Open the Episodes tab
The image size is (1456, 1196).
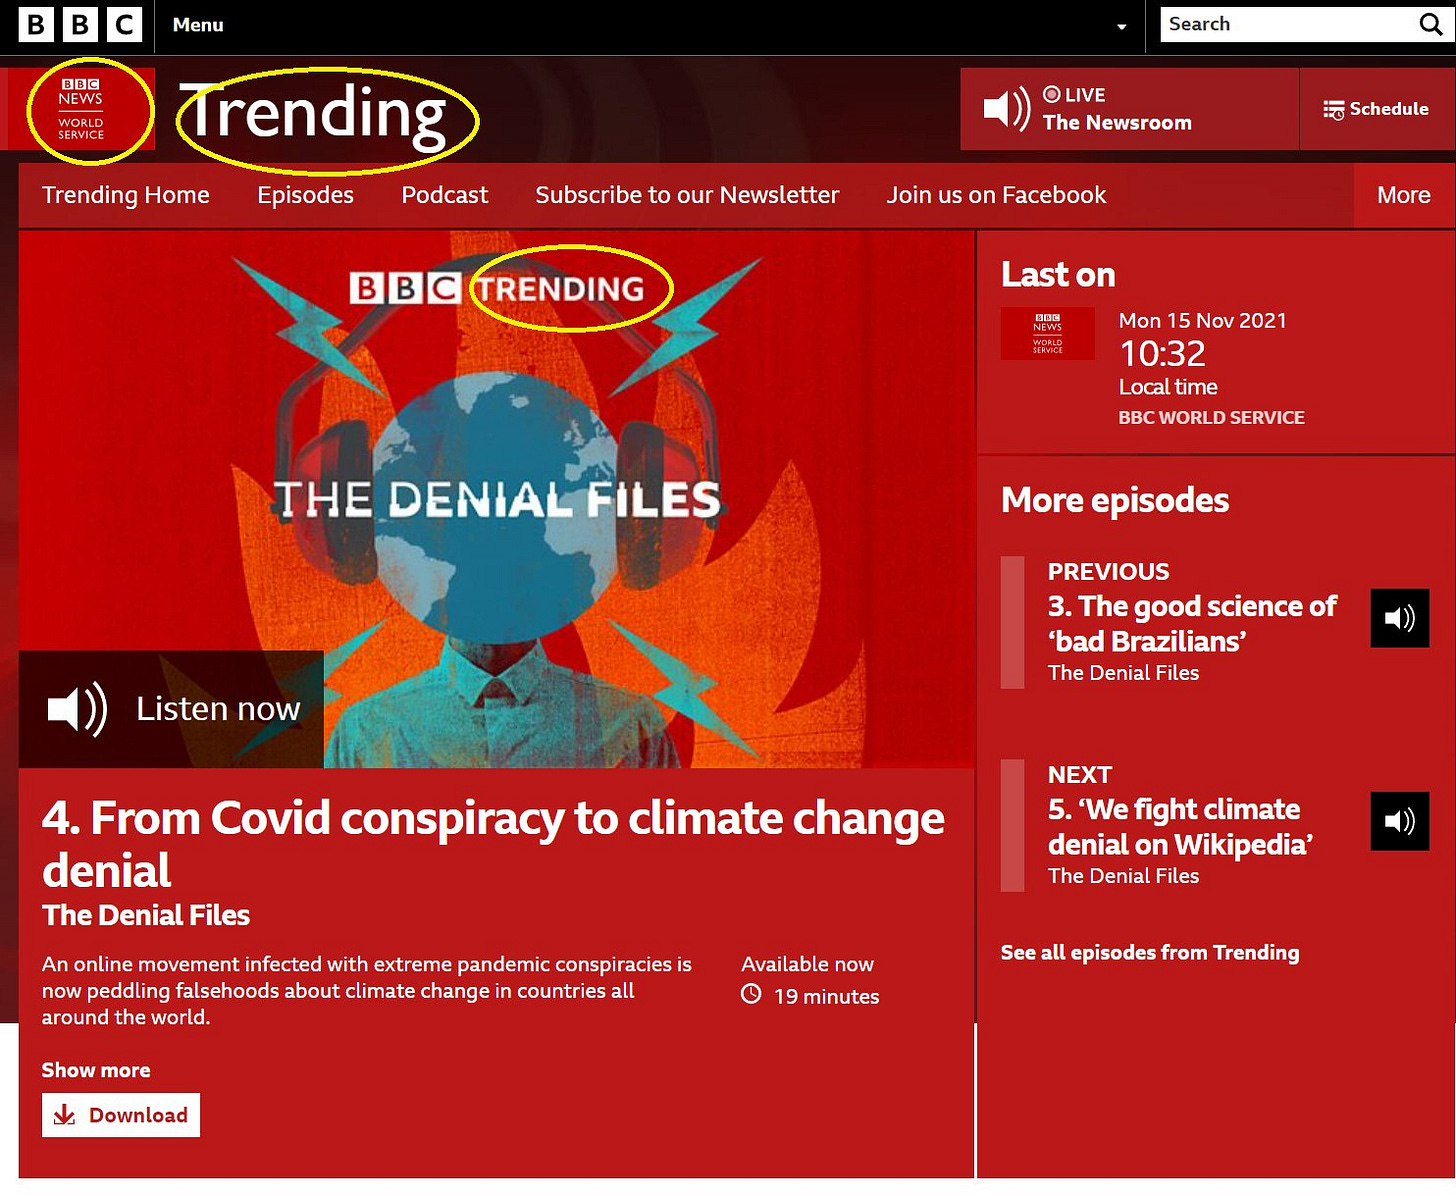coord(305,195)
